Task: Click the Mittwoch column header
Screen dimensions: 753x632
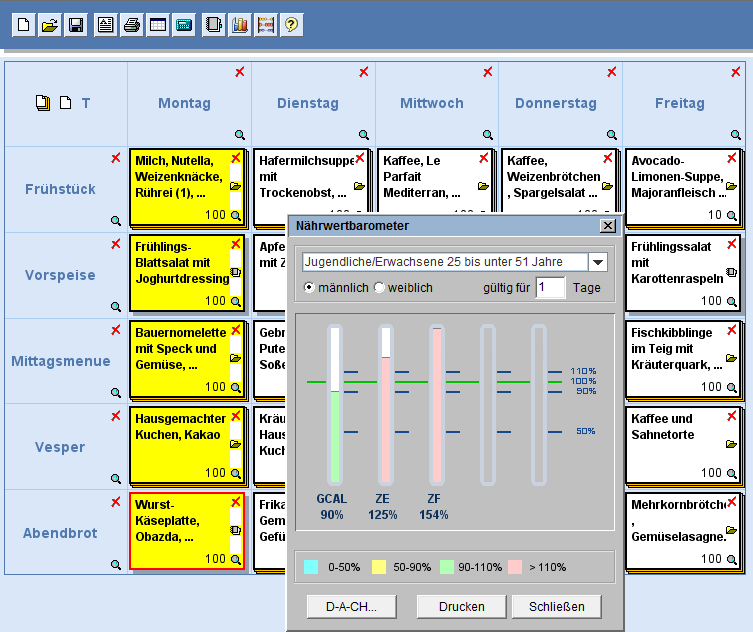Action: [x=432, y=103]
